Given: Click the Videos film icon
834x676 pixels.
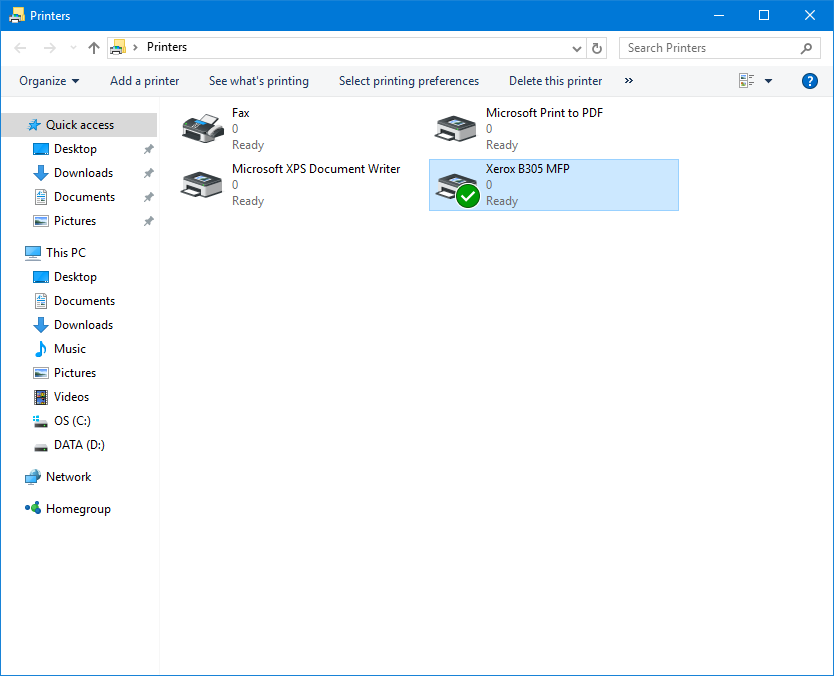Looking at the screenshot, I should point(40,397).
